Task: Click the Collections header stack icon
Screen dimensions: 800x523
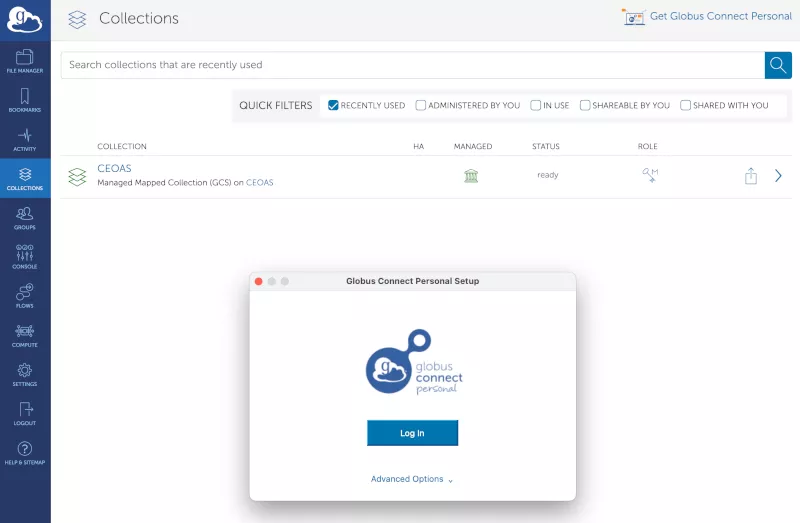Action: tap(77, 19)
